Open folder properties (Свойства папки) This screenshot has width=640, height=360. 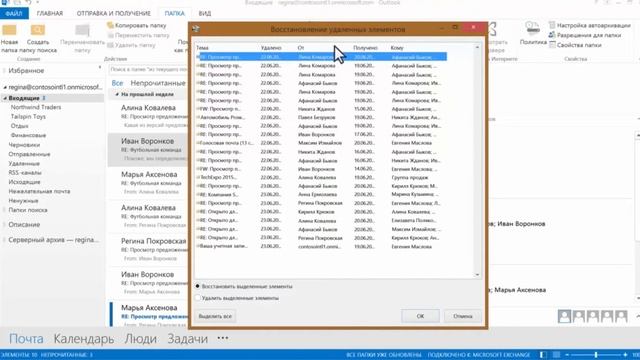[575, 45]
